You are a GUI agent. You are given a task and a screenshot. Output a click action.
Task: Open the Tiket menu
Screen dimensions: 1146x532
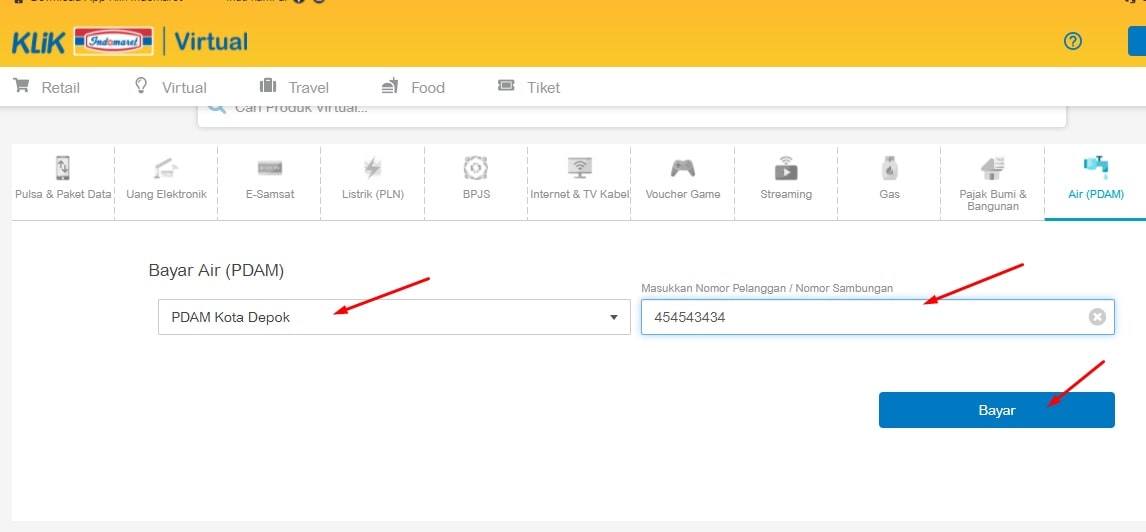pos(528,87)
